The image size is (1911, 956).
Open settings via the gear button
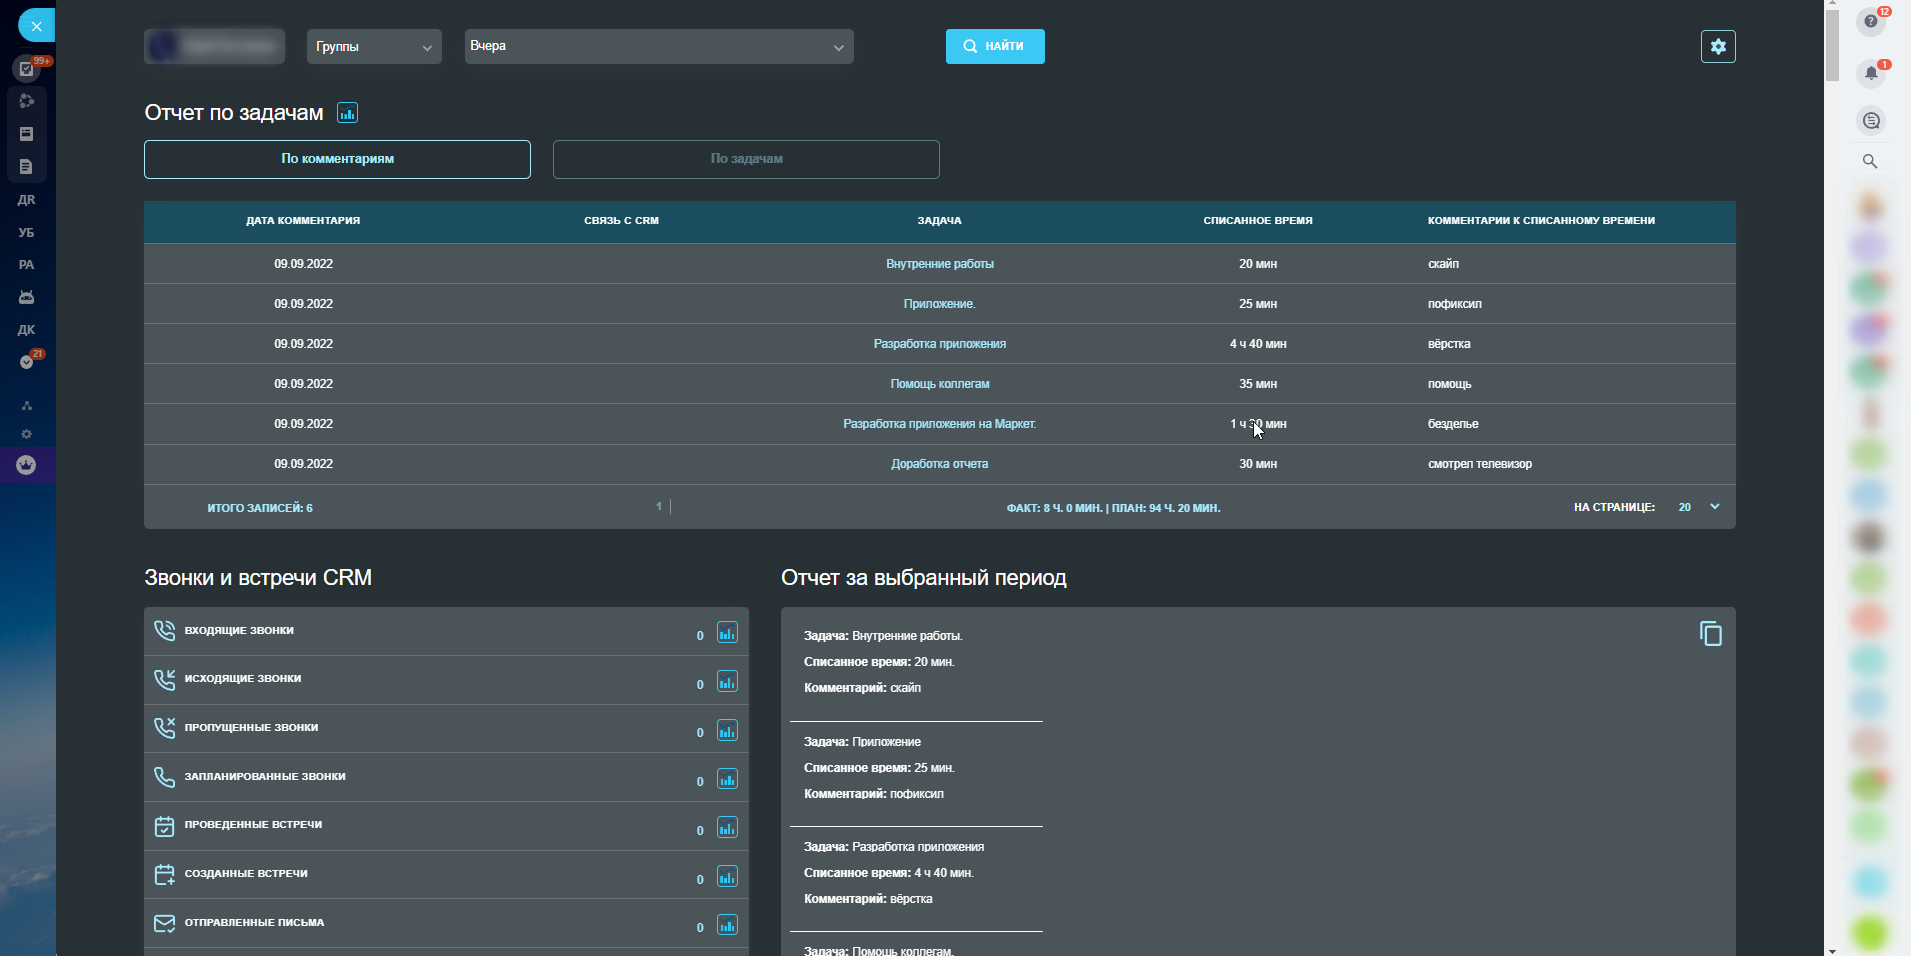[1717, 47]
